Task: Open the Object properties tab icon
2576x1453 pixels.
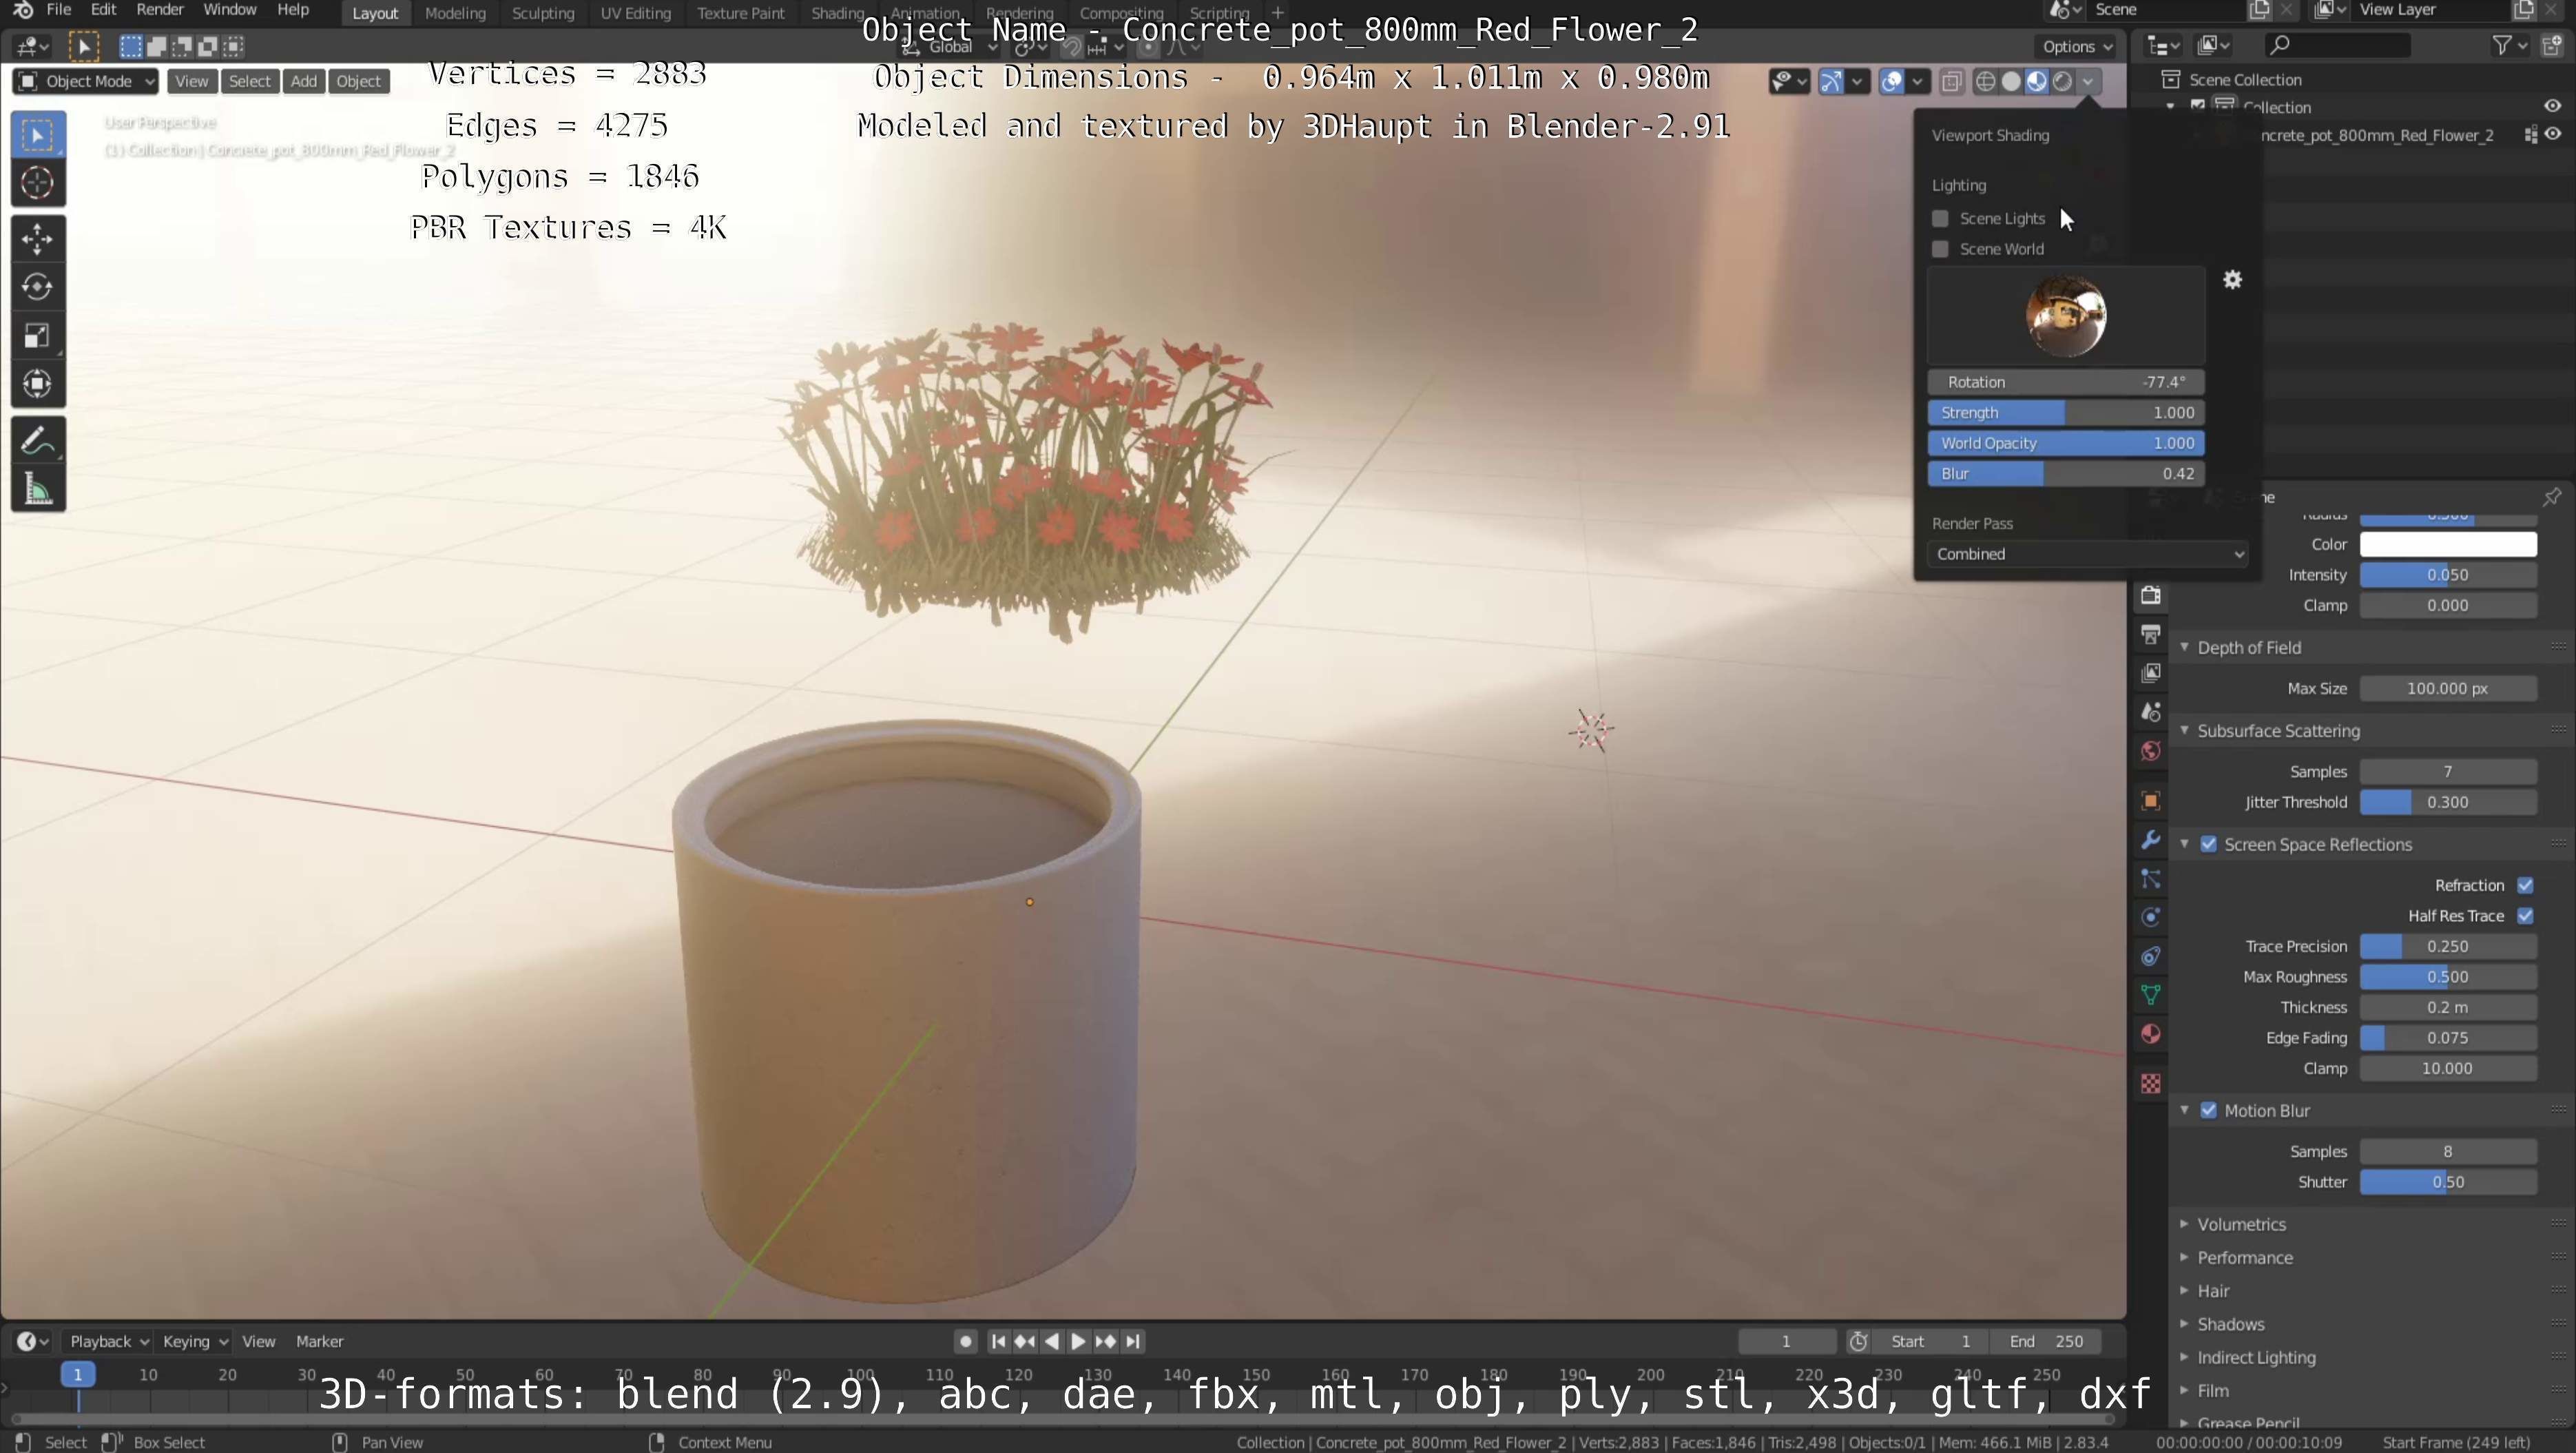Action: click(2151, 801)
